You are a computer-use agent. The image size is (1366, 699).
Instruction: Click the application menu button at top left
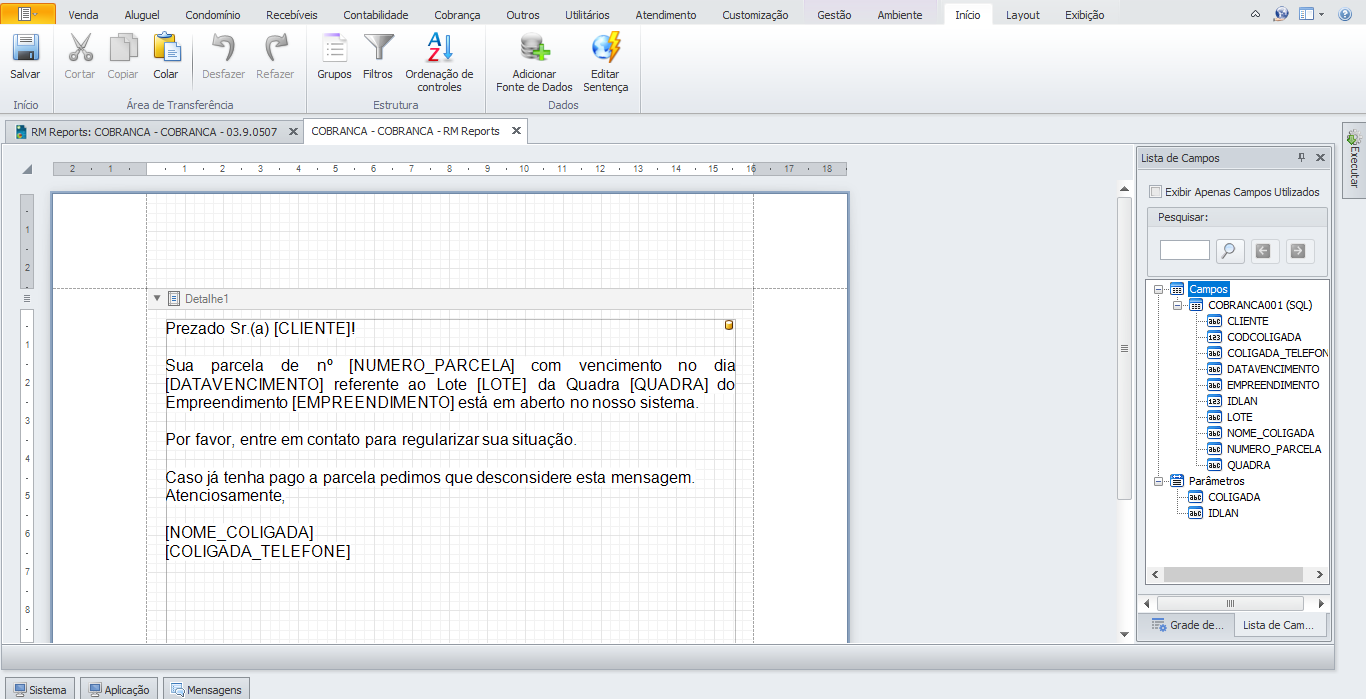[30, 14]
